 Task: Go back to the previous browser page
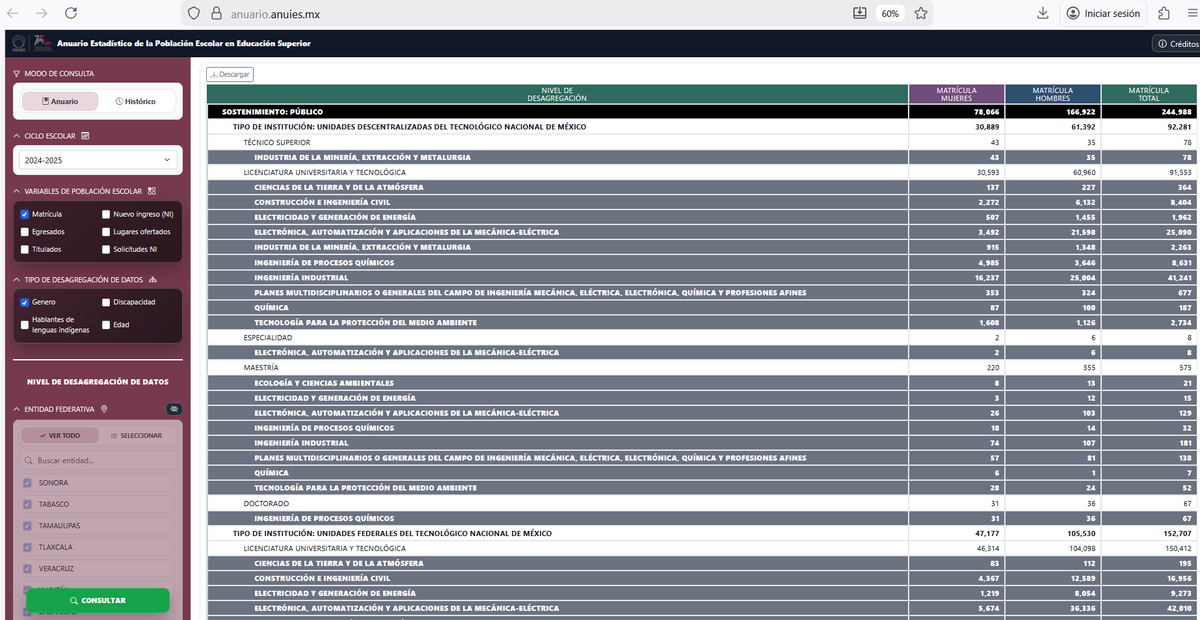pyautogui.click(x=14, y=13)
